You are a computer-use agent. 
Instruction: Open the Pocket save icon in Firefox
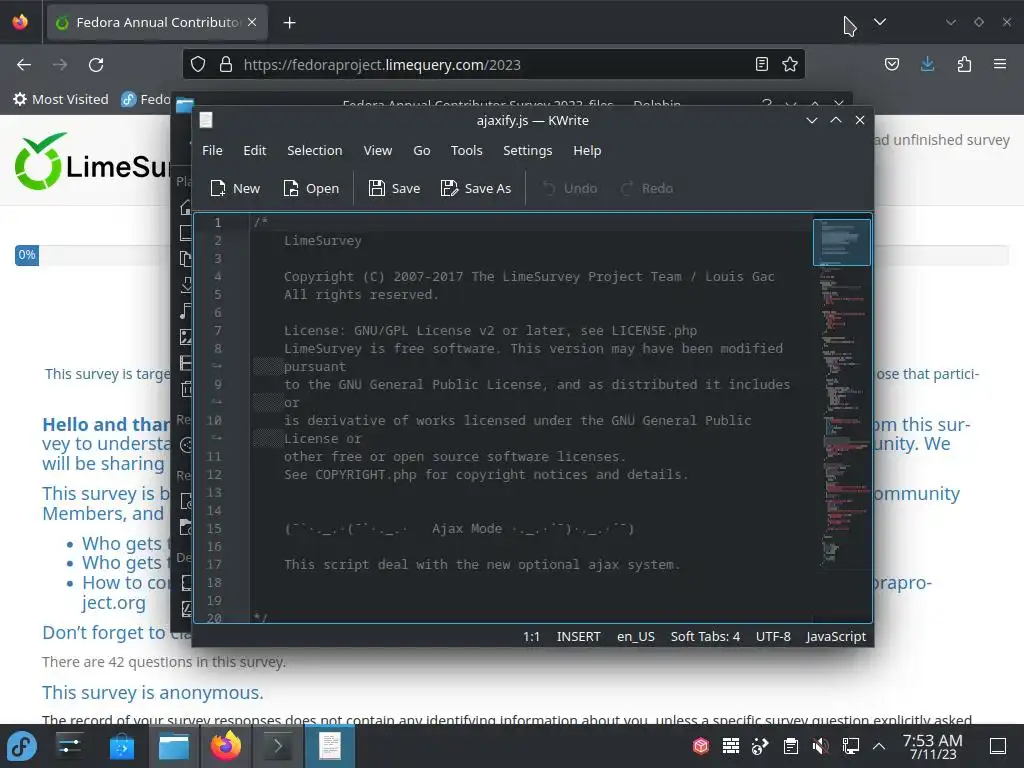[891, 64]
